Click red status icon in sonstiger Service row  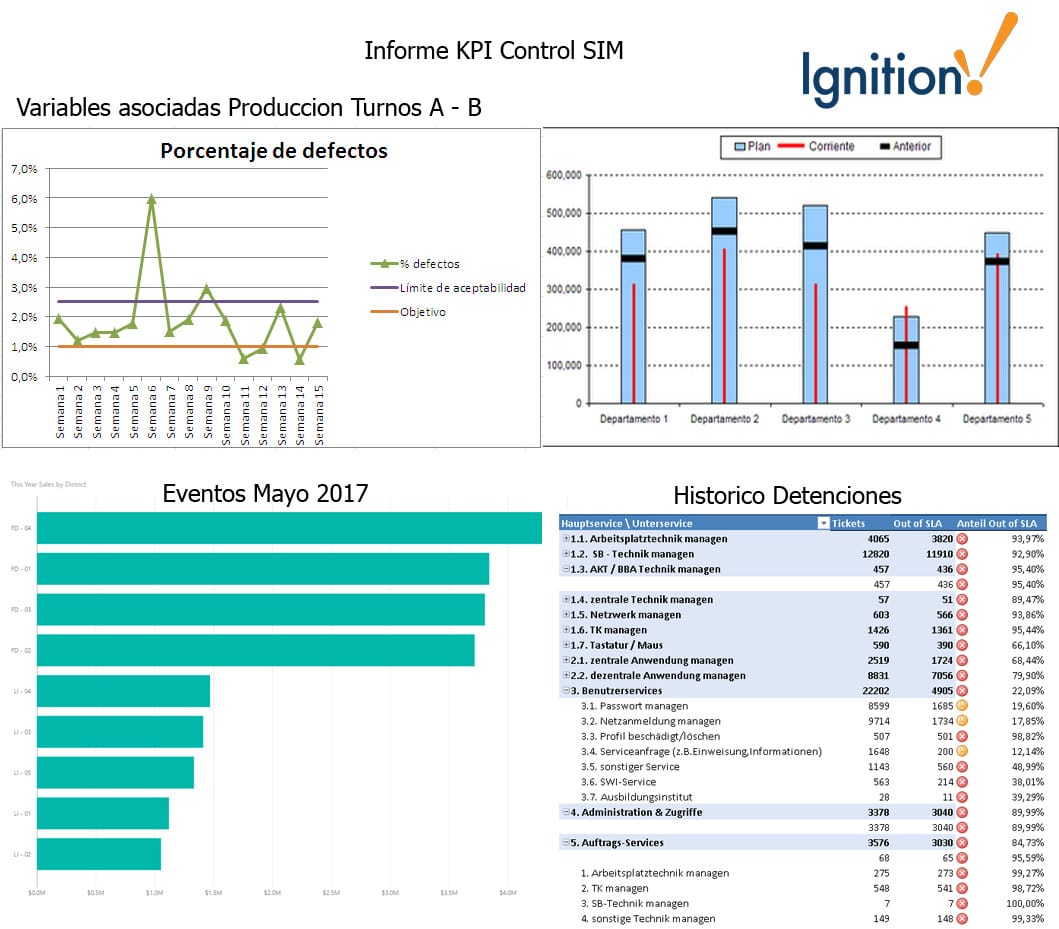pos(962,766)
